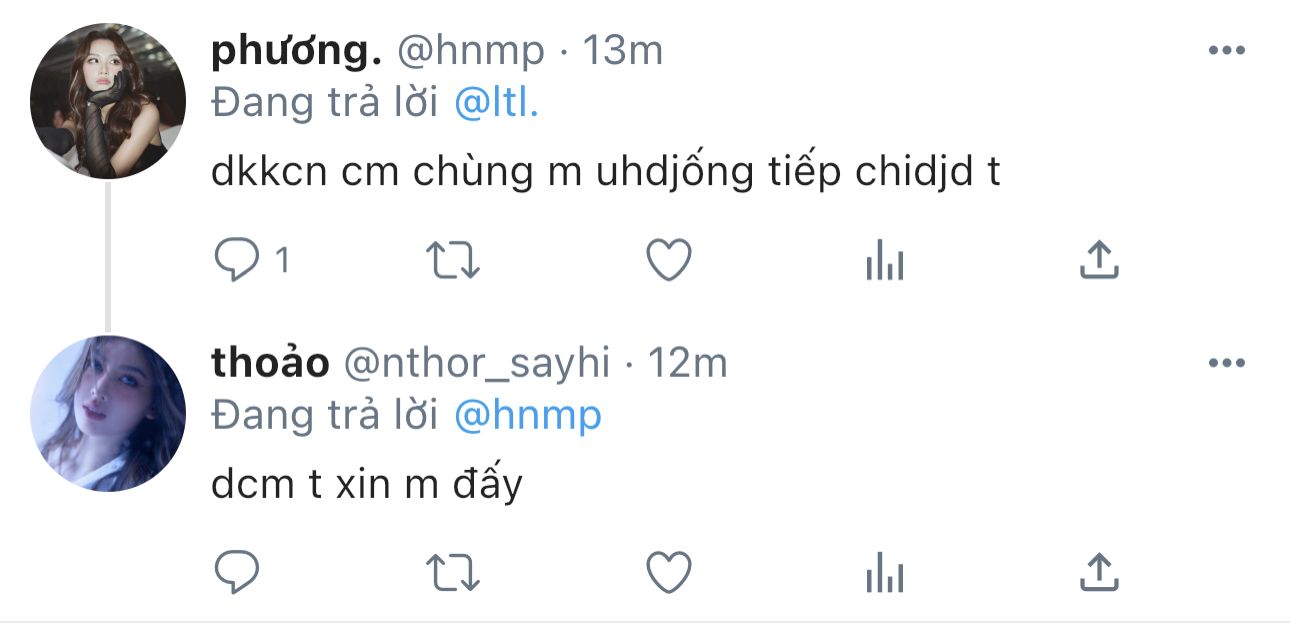Screen dimensions: 1290x623
Task: Like the tweet from thoảo
Action: click(x=668, y=573)
